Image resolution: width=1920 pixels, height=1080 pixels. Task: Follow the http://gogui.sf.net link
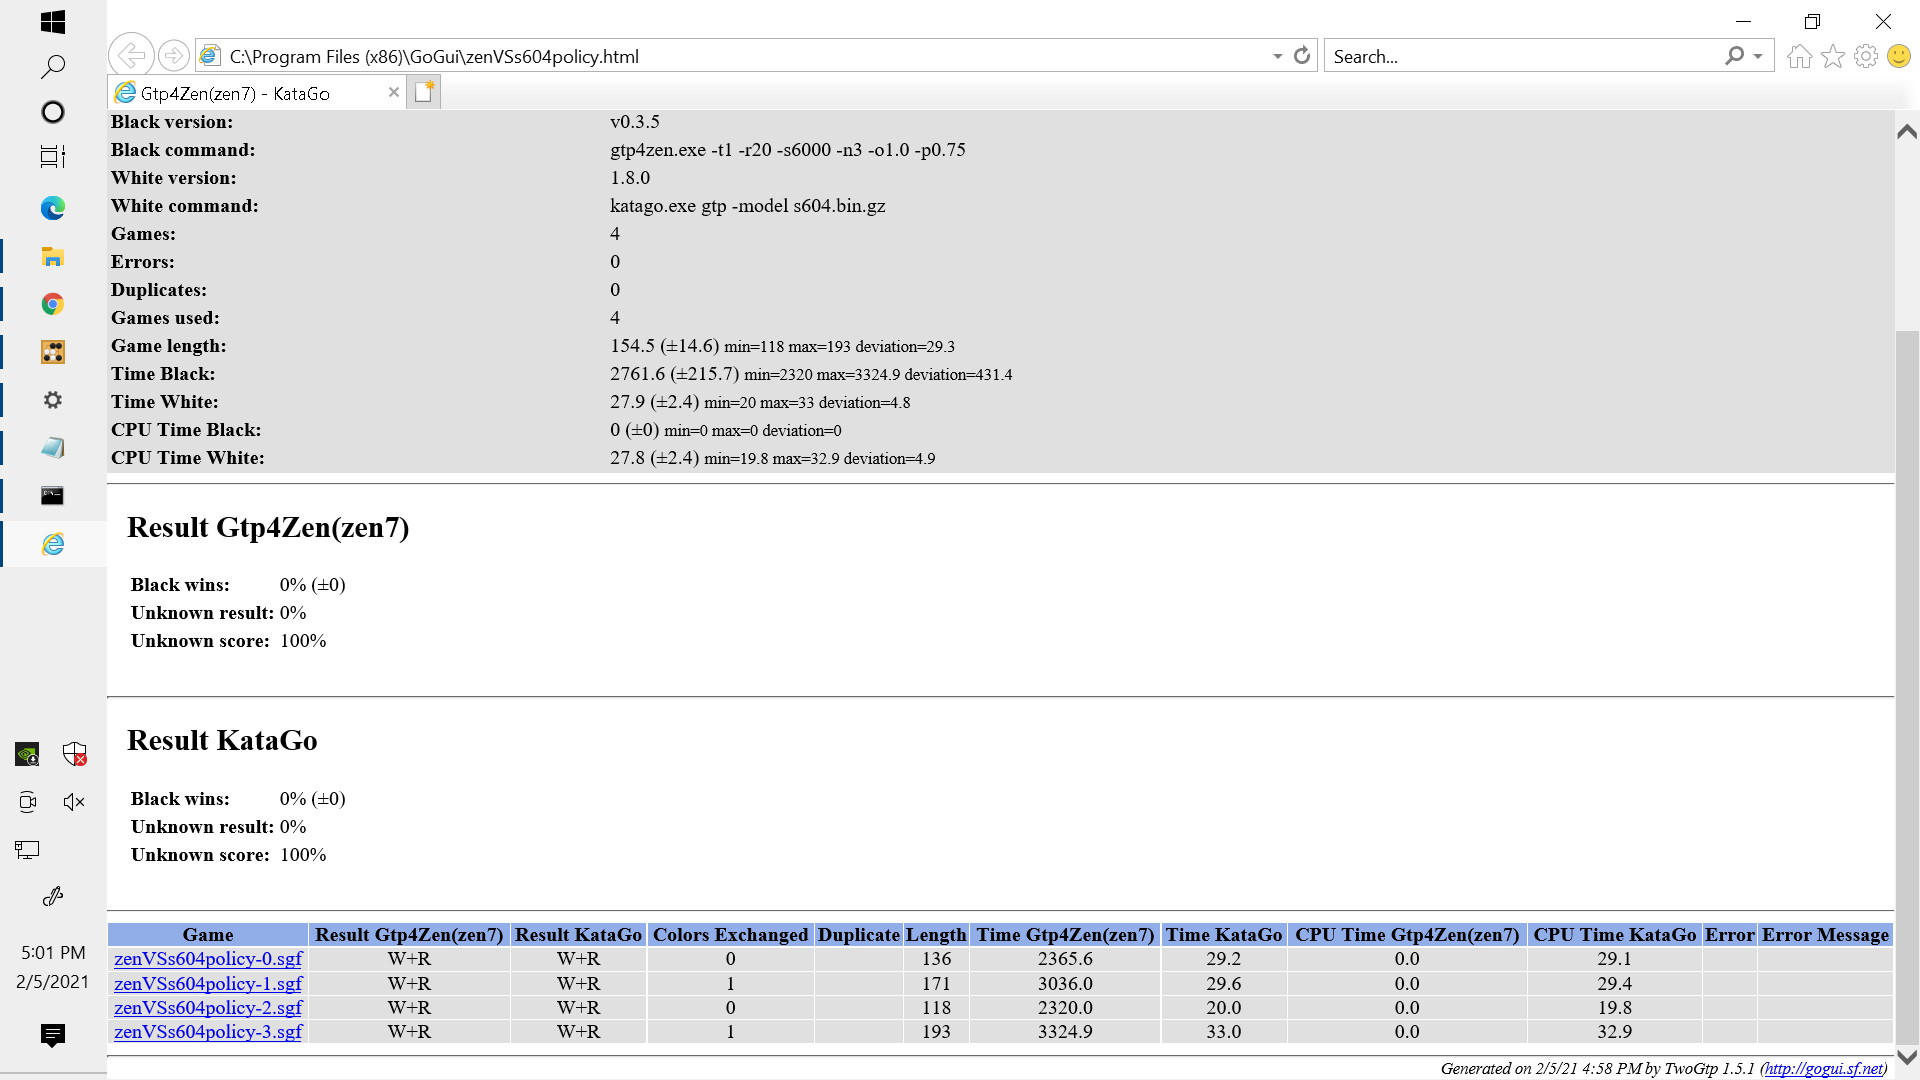click(1823, 1068)
